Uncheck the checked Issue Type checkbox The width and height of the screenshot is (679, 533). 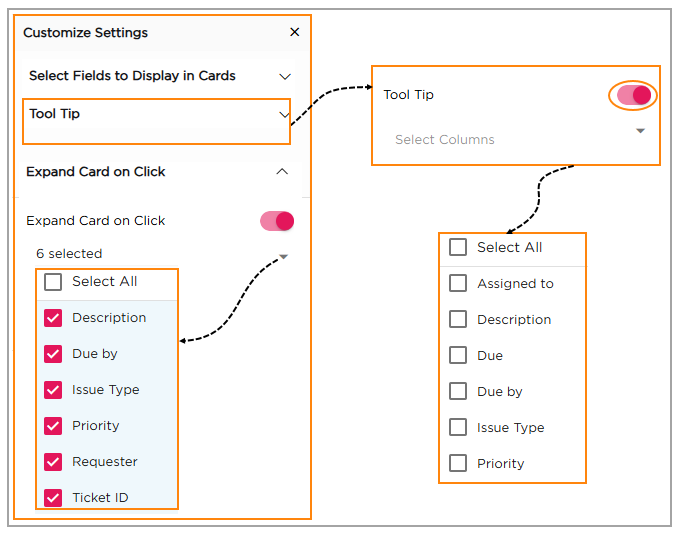point(53,390)
